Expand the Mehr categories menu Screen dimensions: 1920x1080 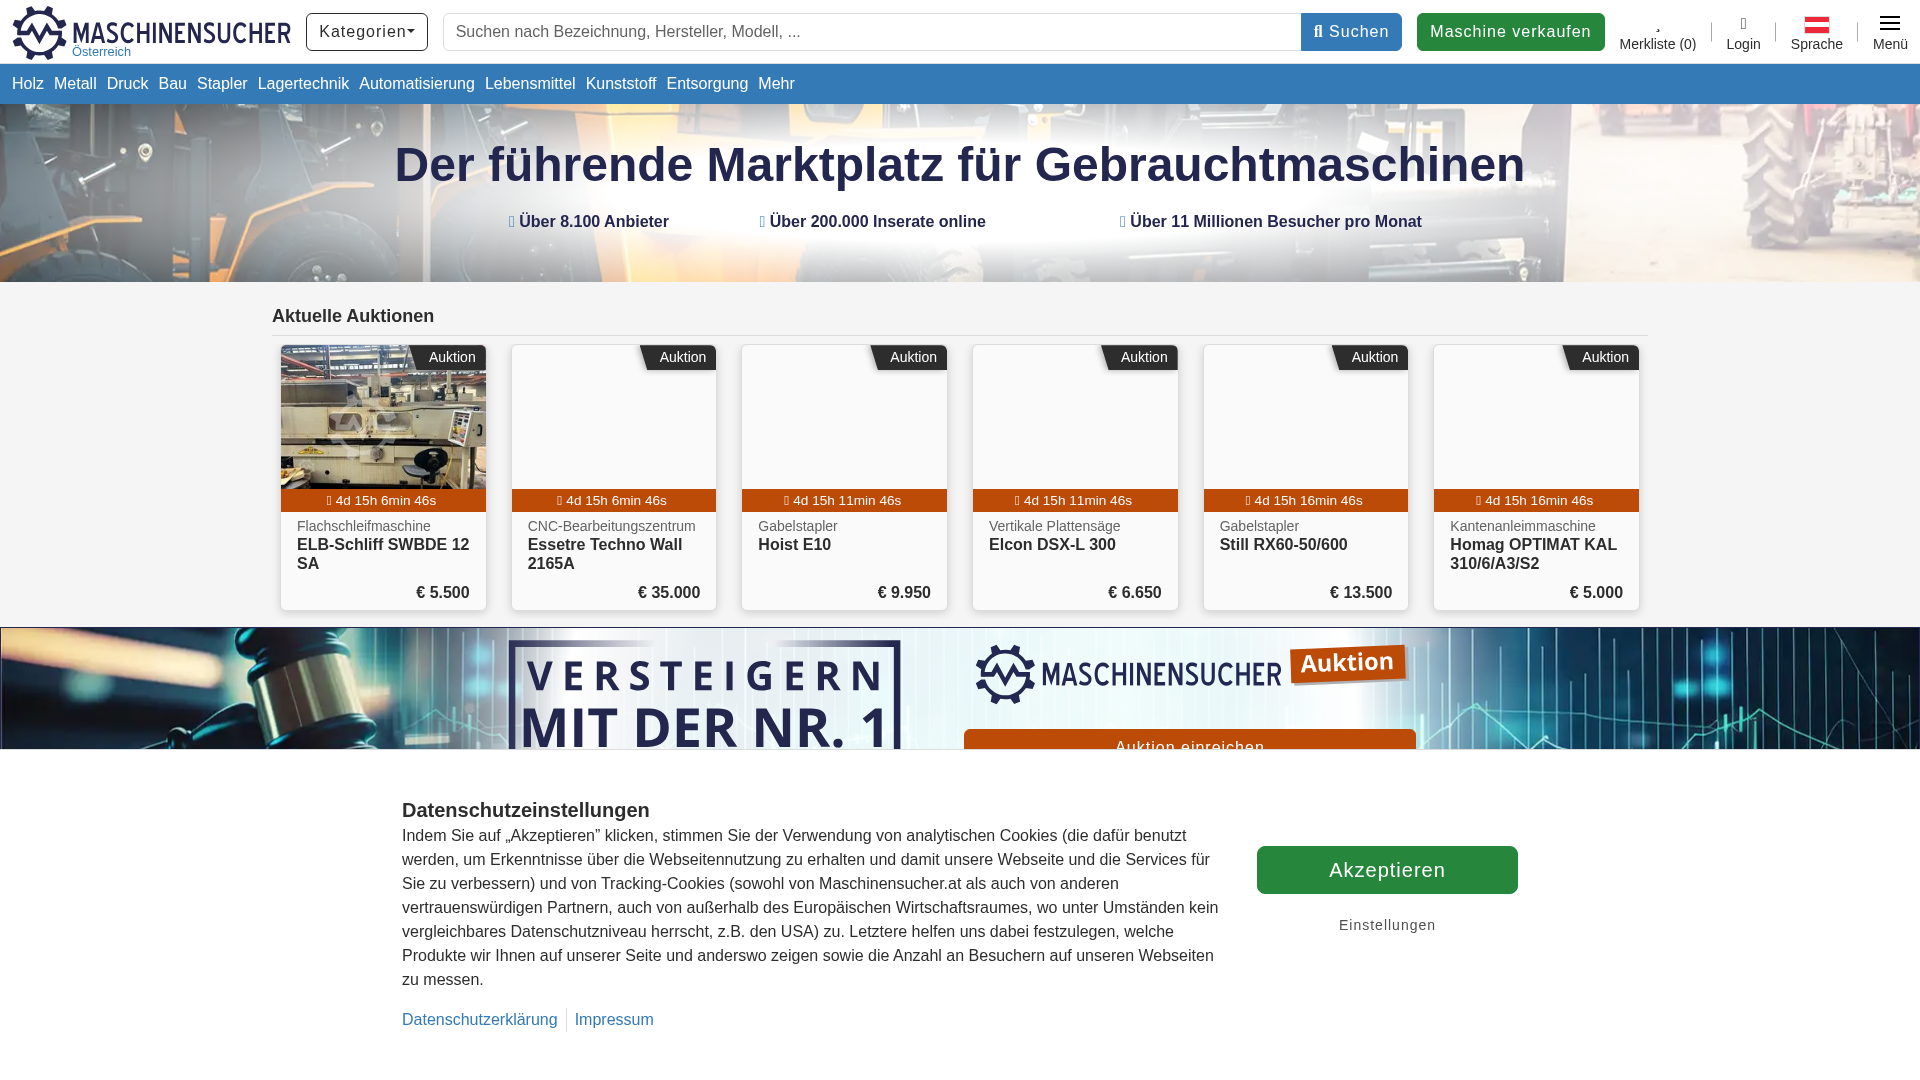776,84
